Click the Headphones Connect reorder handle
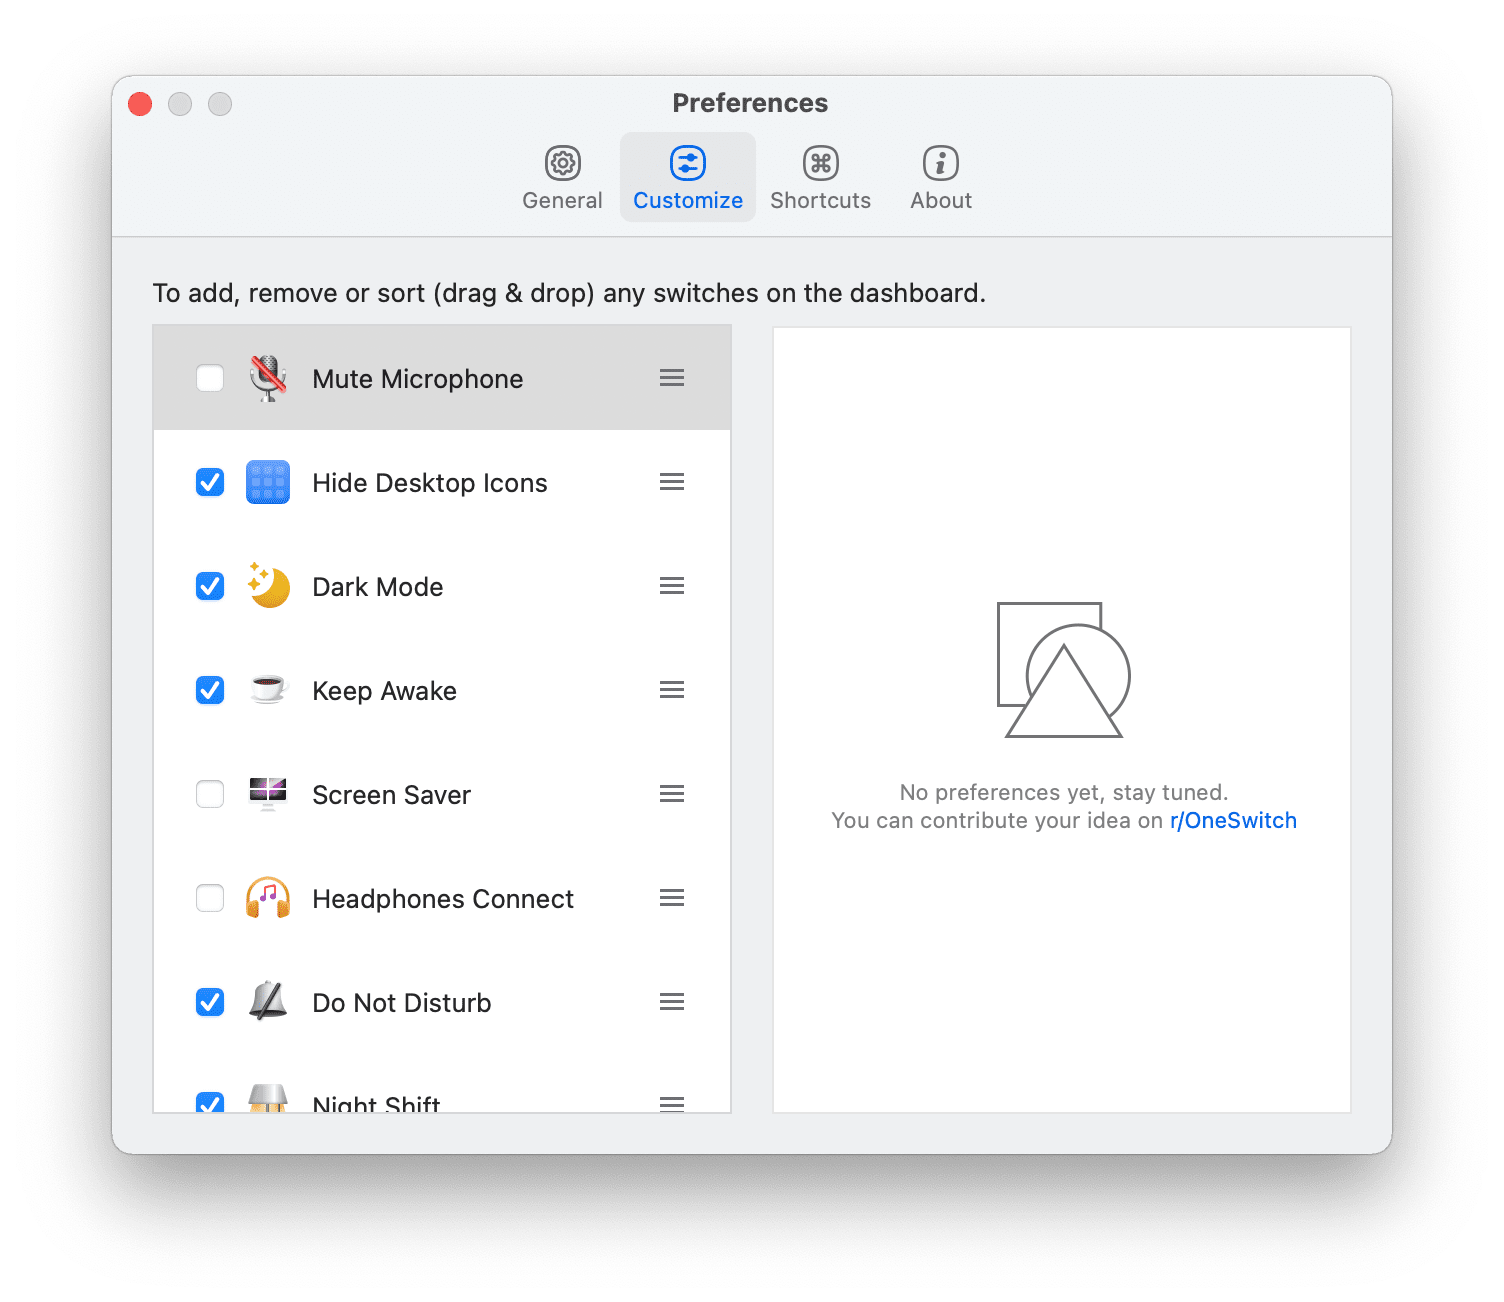Screen dimensions: 1504x1302 [x=672, y=898]
